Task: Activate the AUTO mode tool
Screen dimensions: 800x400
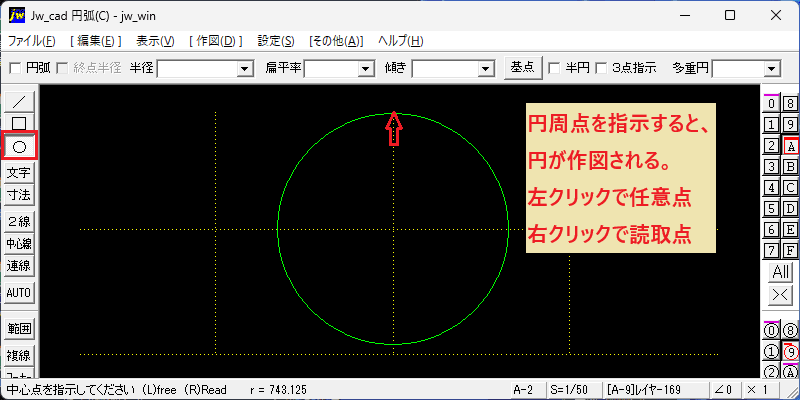Action: [19, 293]
